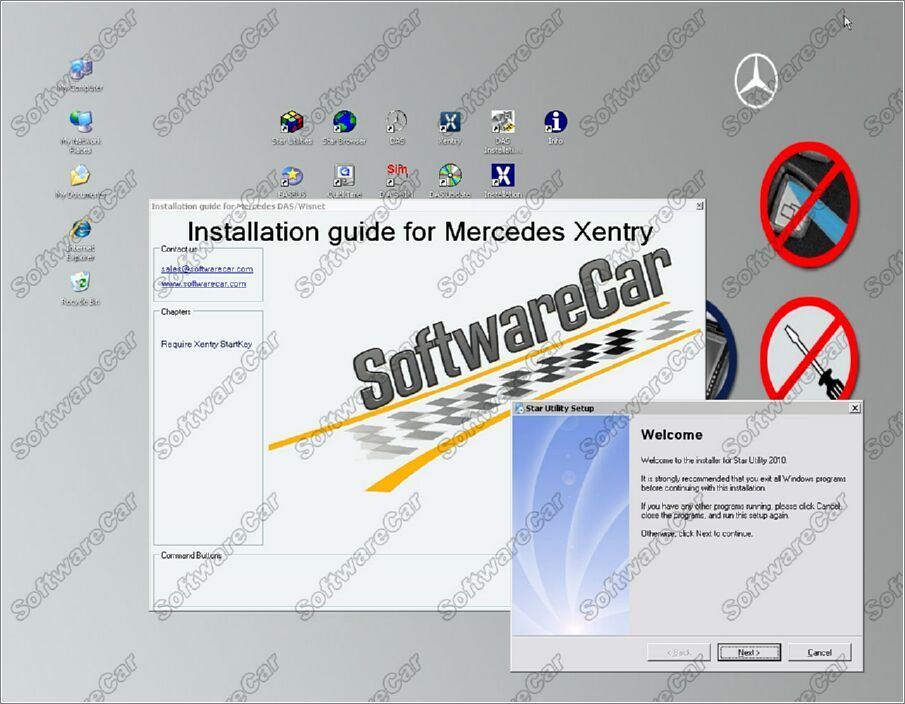Image resolution: width=905 pixels, height=704 pixels.
Task: Launch the Xentry desktop shortcut
Action: tap(450, 124)
